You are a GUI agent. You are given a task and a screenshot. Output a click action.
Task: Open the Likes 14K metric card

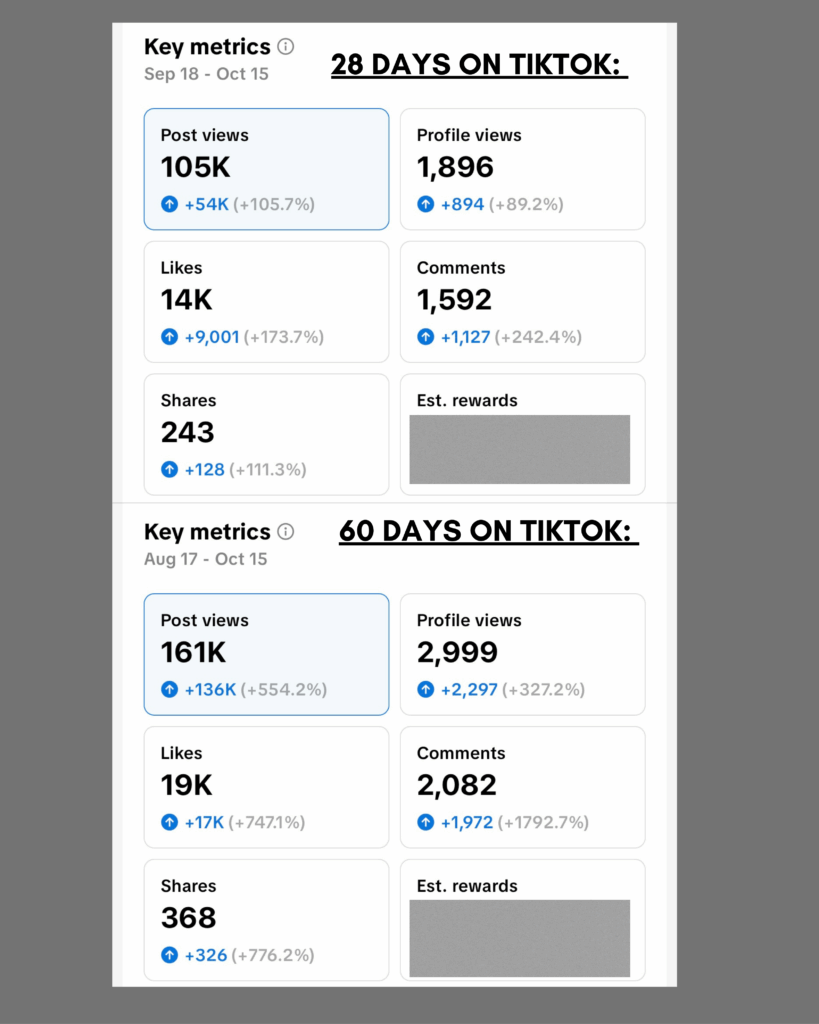click(266, 302)
